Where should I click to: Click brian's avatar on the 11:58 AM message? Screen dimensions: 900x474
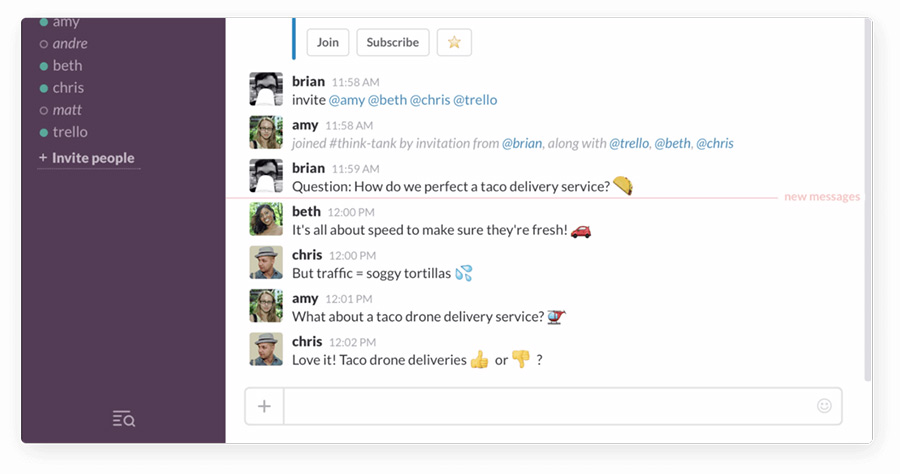(266, 89)
